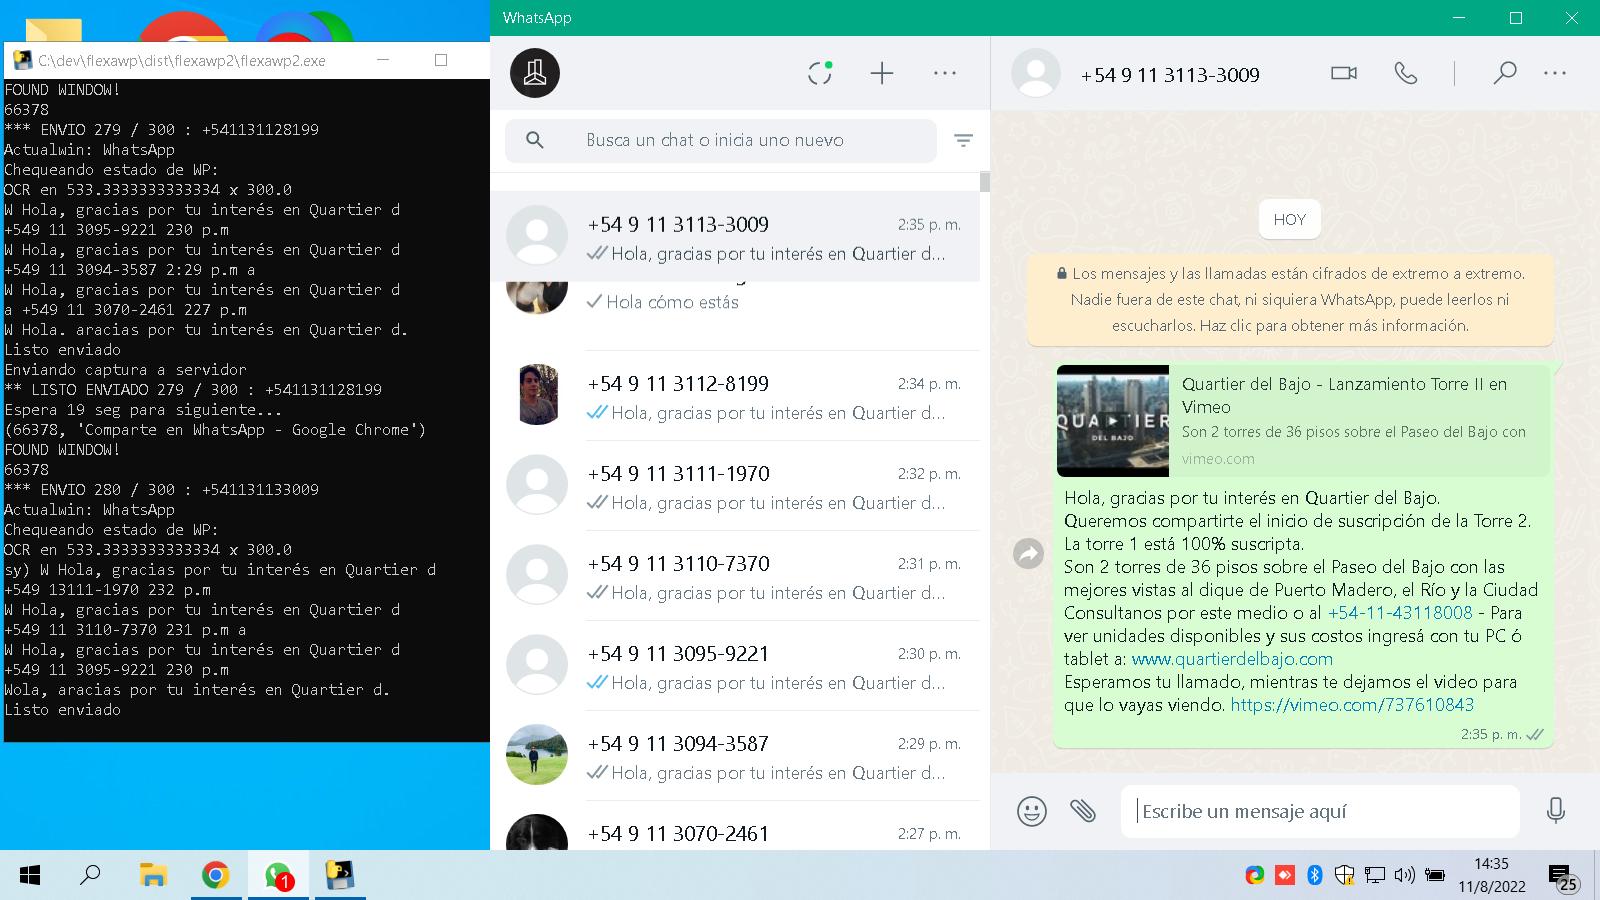Start a new chat with plus icon
This screenshot has height=900, width=1600.
click(882, 73)
